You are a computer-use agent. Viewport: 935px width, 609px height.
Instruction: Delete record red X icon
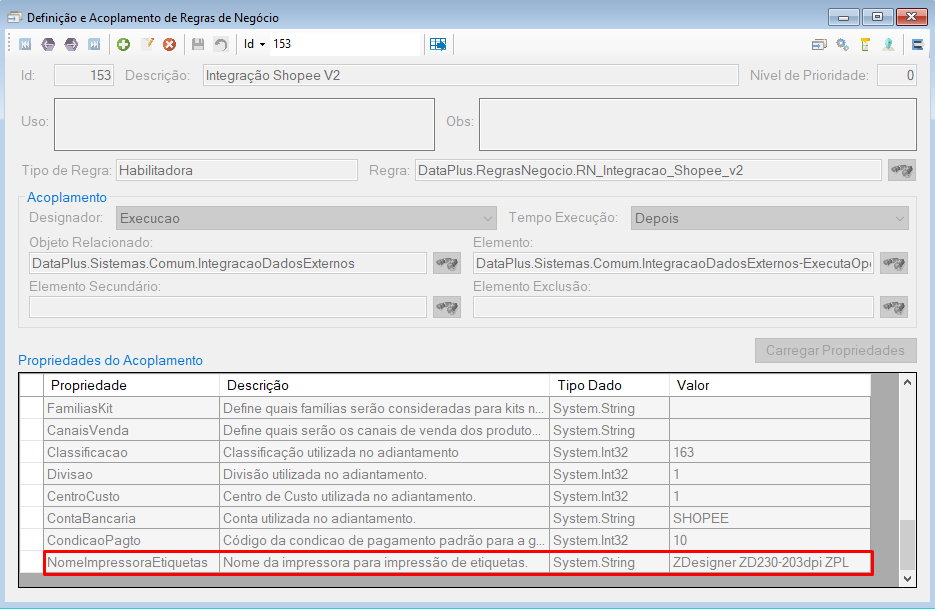point(169,44)
